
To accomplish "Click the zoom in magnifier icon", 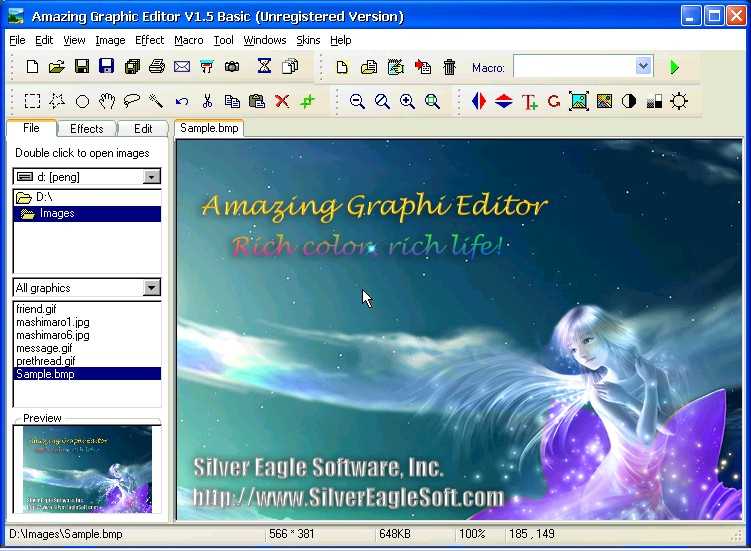I will coord(407,101).
